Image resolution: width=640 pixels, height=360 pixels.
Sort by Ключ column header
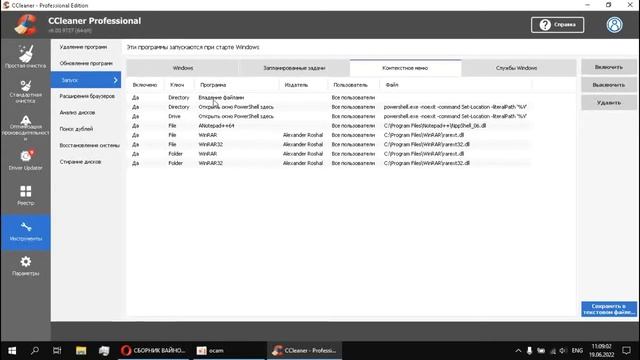(177, 85)
